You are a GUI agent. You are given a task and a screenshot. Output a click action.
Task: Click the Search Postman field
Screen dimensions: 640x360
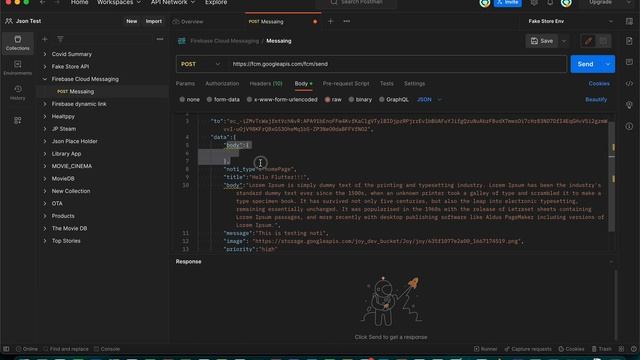[x=356, y=2]
